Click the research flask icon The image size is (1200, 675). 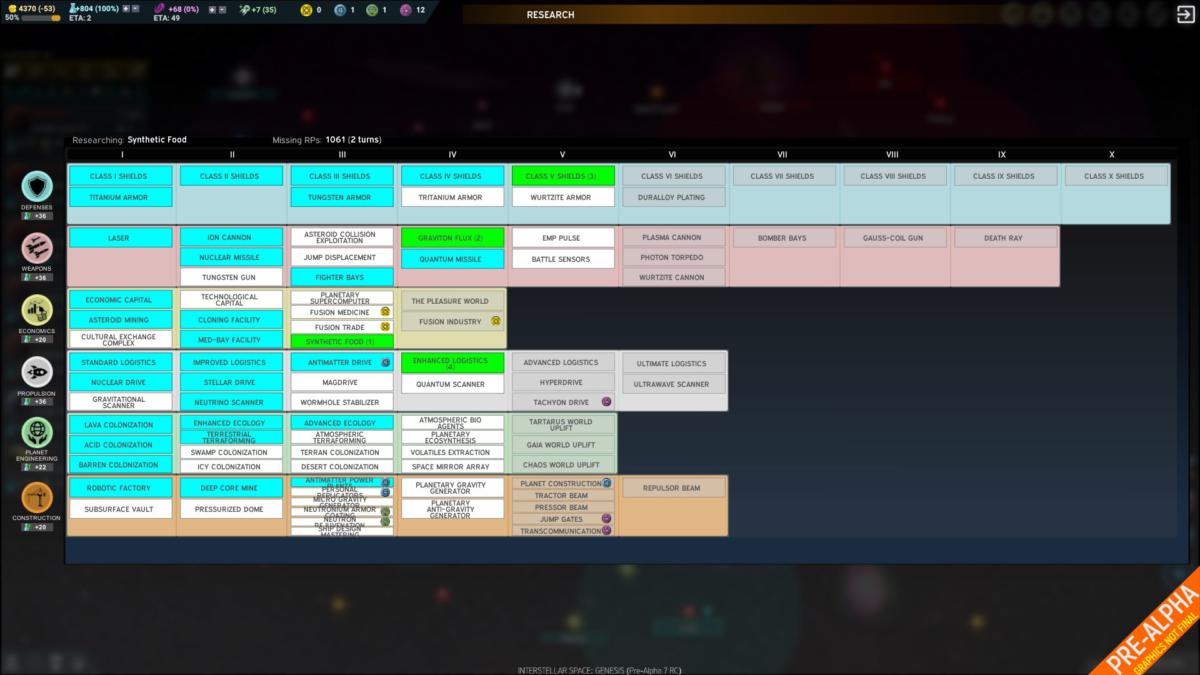tap(74, 9)
